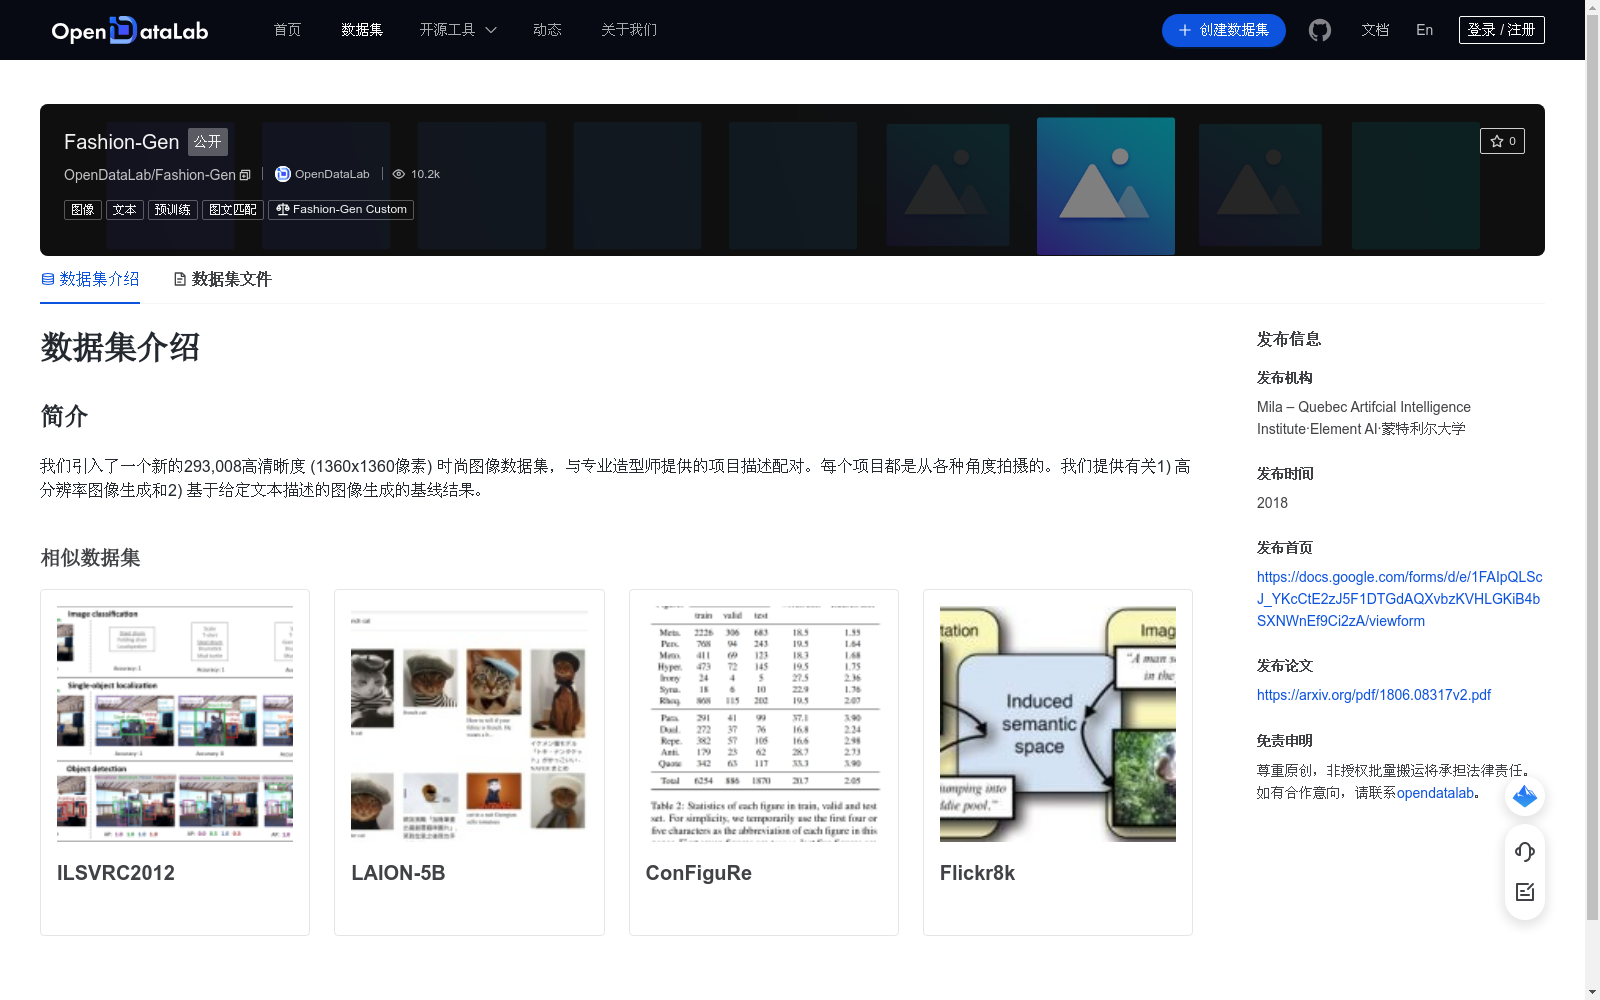The width and height of the screenshot is (1600, 1000).
Task: Copy the OpenDataLab/Fashion-Gen path icon
Action: (x=245, y=175)
